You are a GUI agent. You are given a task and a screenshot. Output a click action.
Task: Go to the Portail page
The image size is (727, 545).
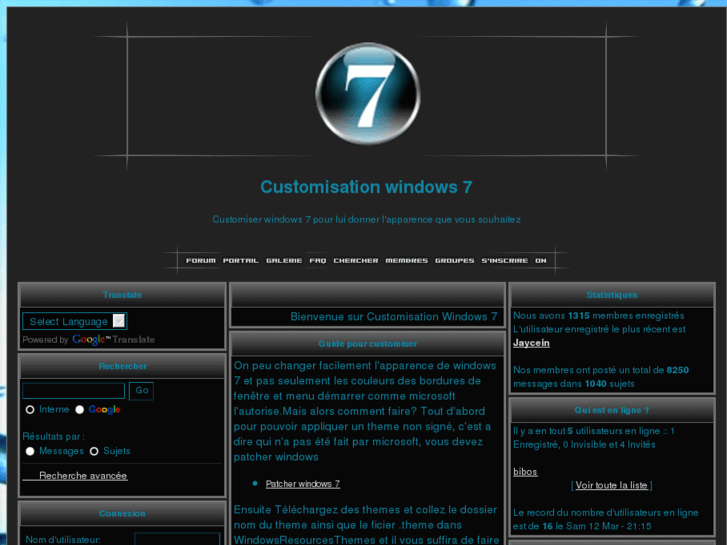coord(241,261)
